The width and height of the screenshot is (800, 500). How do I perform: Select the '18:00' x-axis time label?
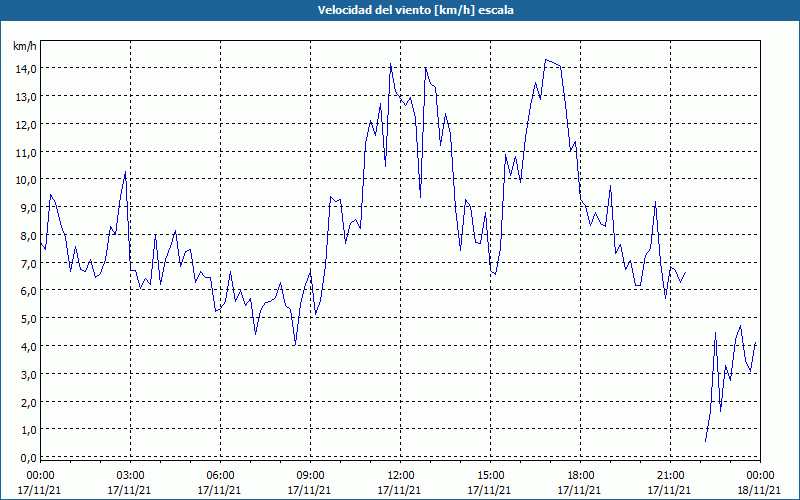point(581,476)
